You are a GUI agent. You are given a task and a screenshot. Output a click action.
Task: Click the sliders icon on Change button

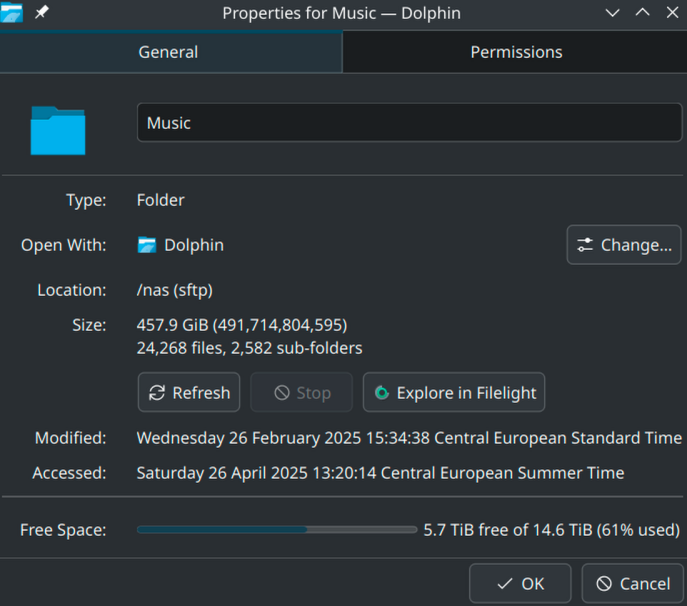tap(585, 245)
